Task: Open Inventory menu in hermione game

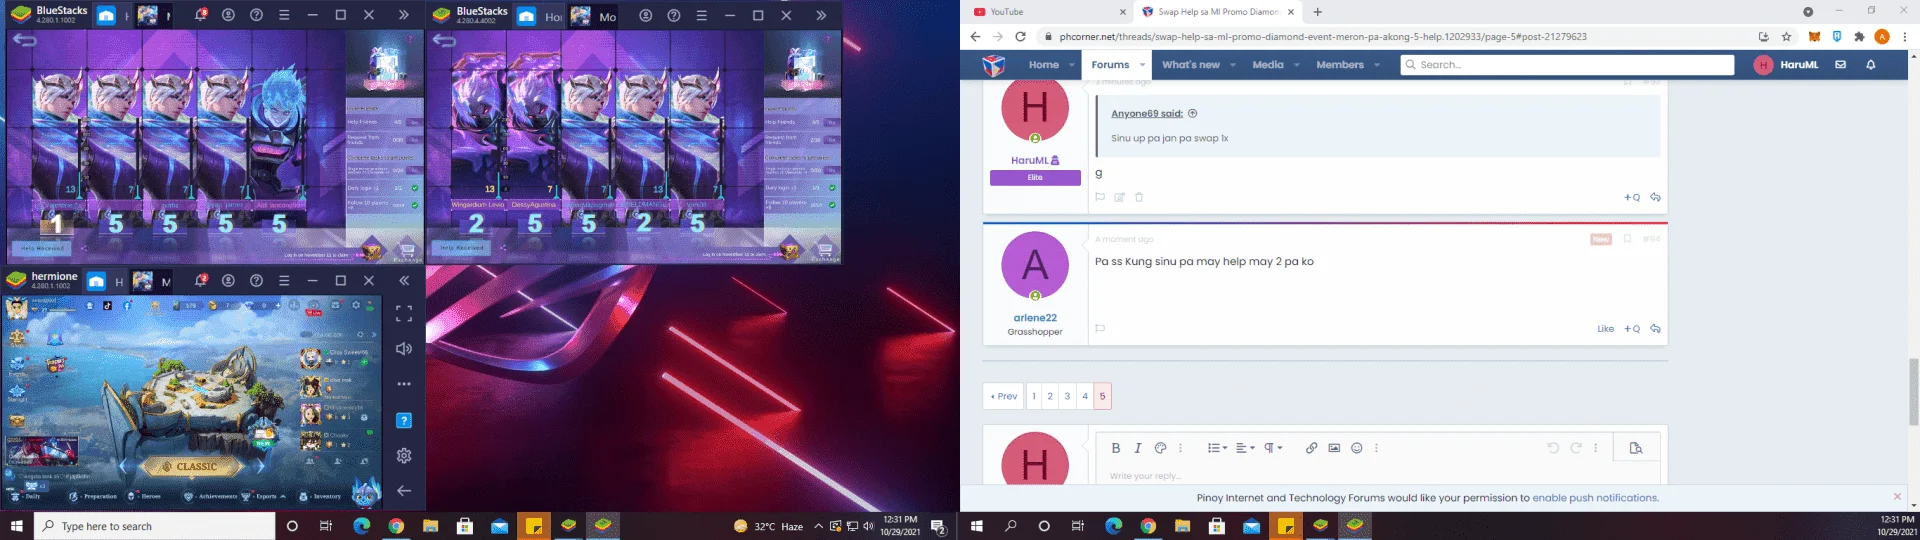Action: (x=320, y=496)
